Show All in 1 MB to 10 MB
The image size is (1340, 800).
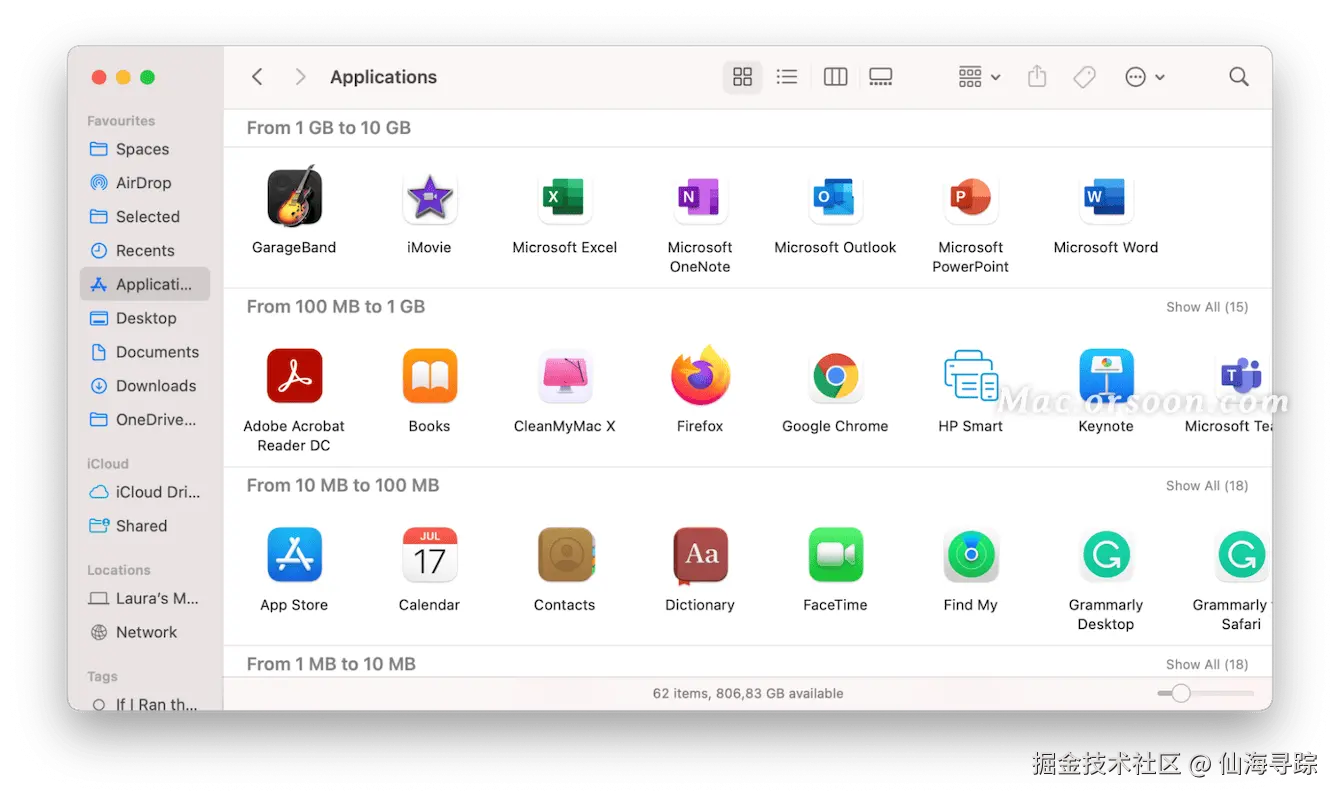pos(1207,664)
